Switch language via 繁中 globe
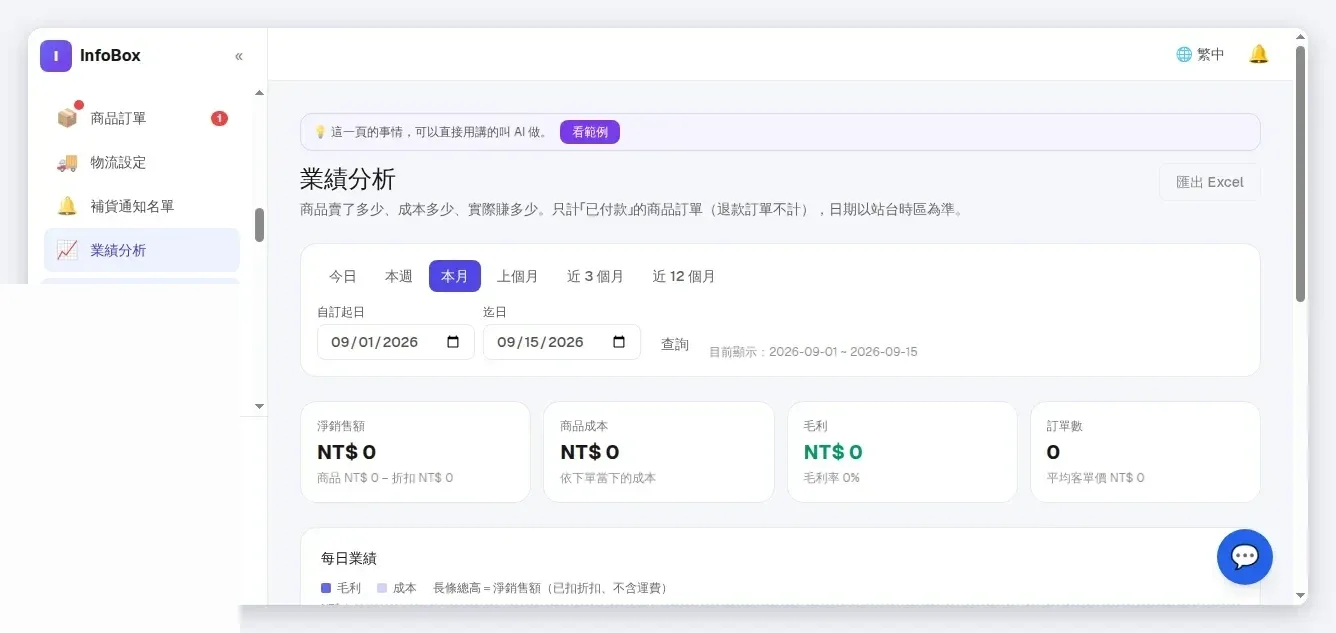The width and height of the screenshot is (1336, 633). (x=1200, y=54)
